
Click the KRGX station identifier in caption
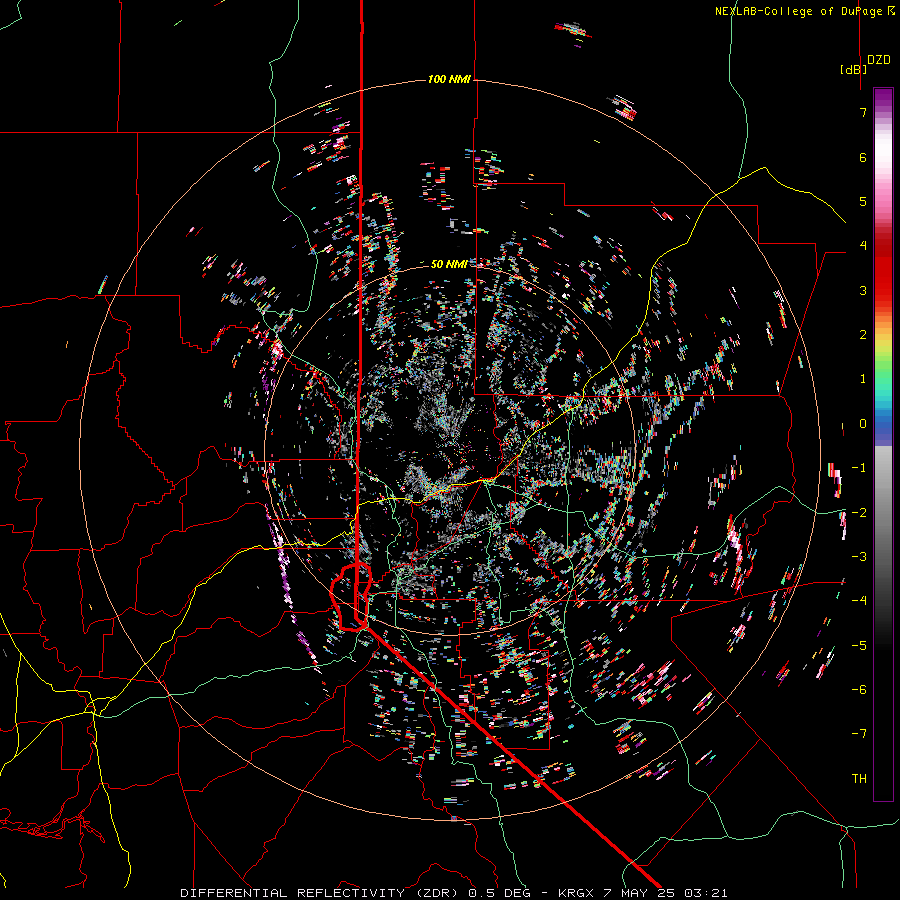pyautogui.click(x=576, y=893)
